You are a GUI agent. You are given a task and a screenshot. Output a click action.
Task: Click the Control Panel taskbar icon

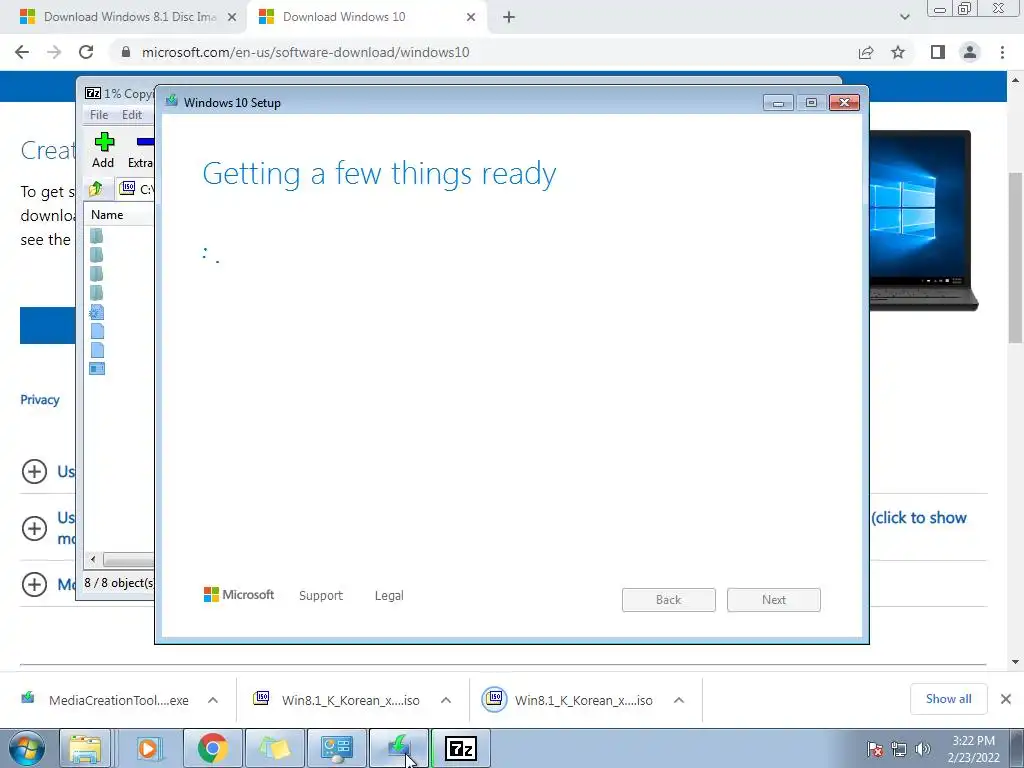point(336,748)
